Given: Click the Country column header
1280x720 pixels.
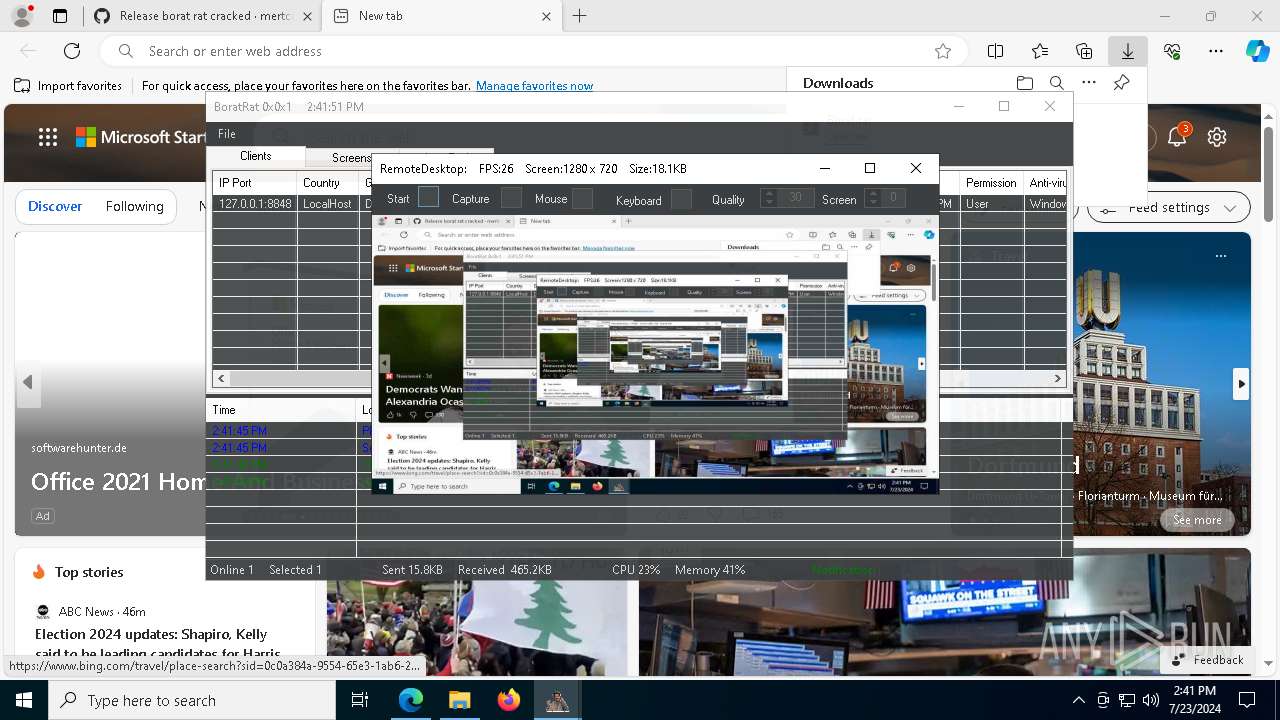Looking at the screenshot, I should tap(328, 183).
